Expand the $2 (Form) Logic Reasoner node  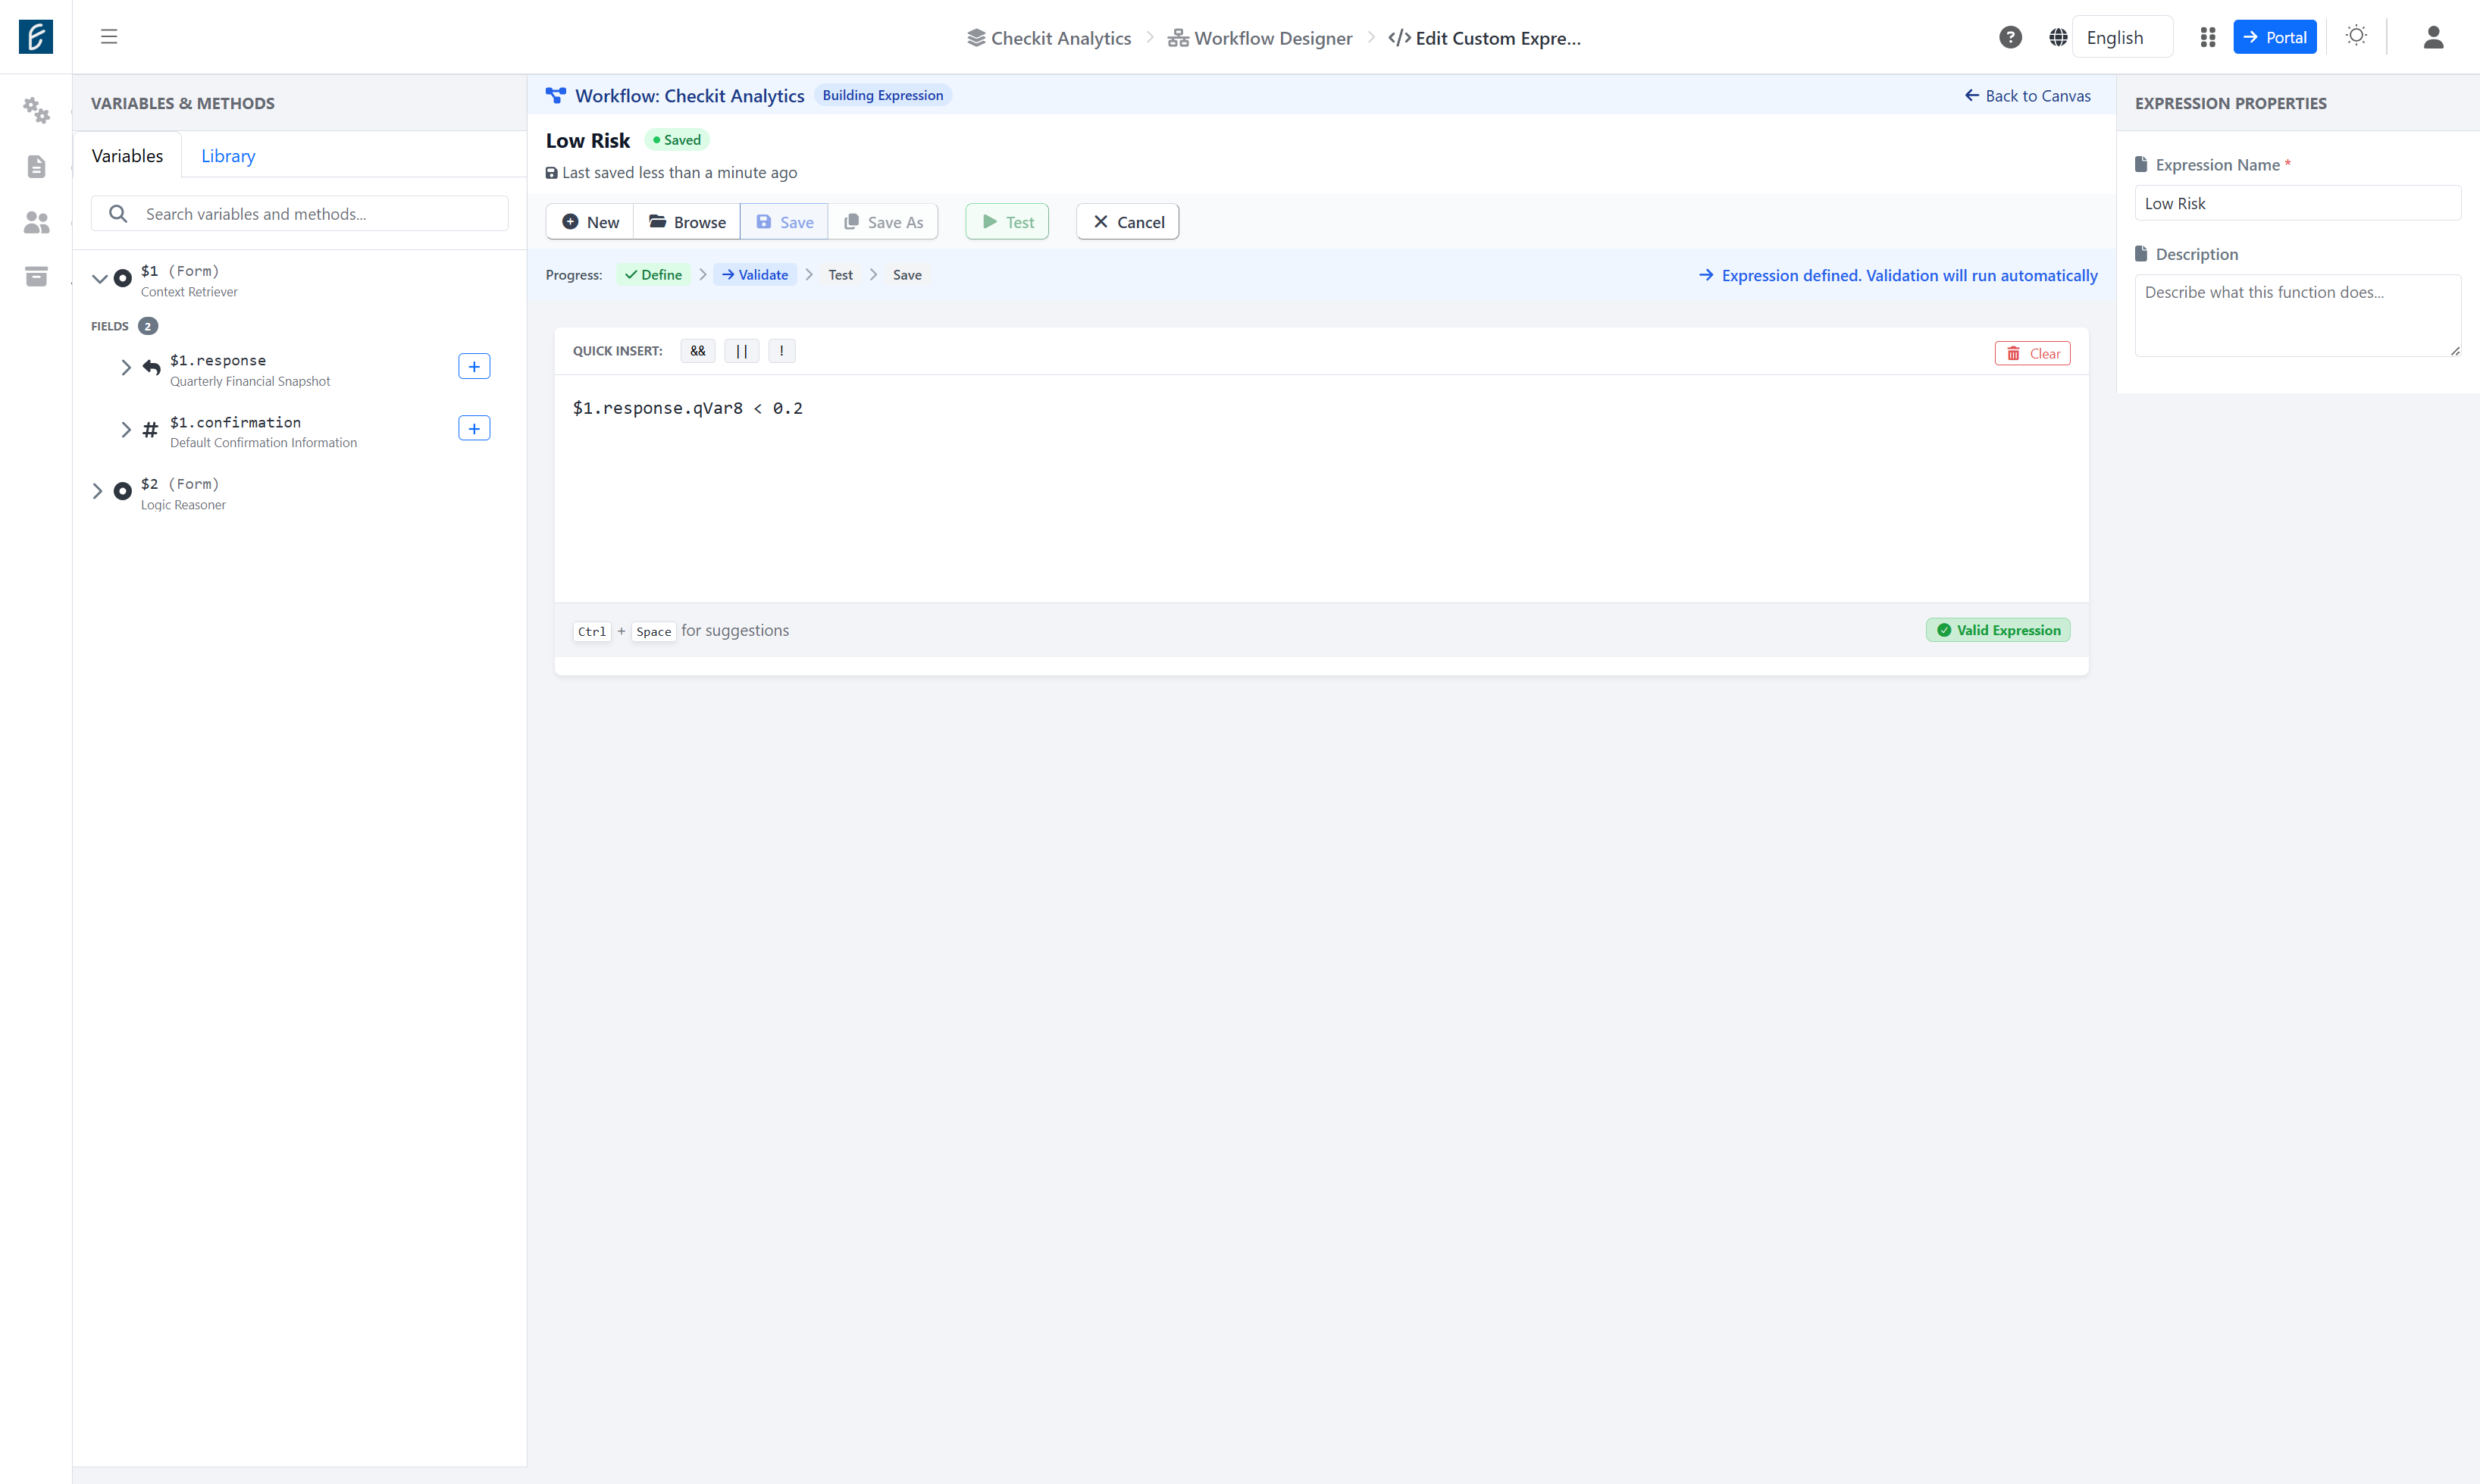97,491
